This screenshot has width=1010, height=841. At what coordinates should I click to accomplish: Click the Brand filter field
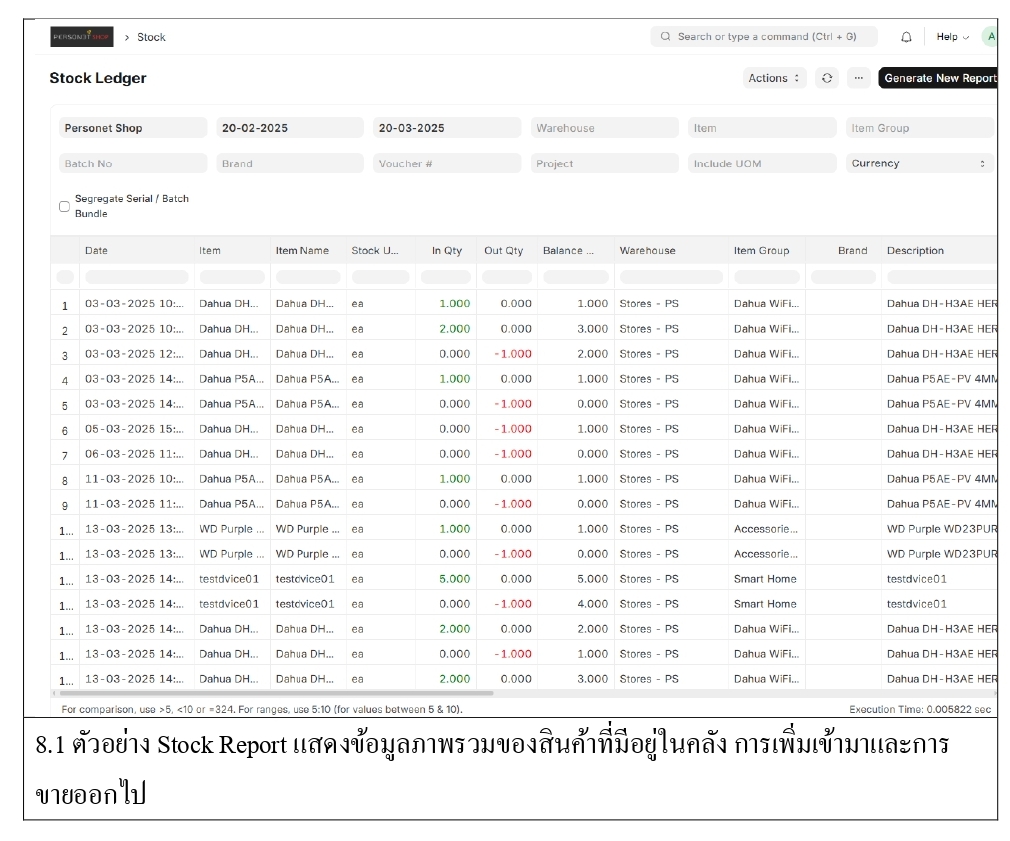[x=290, y=164]
